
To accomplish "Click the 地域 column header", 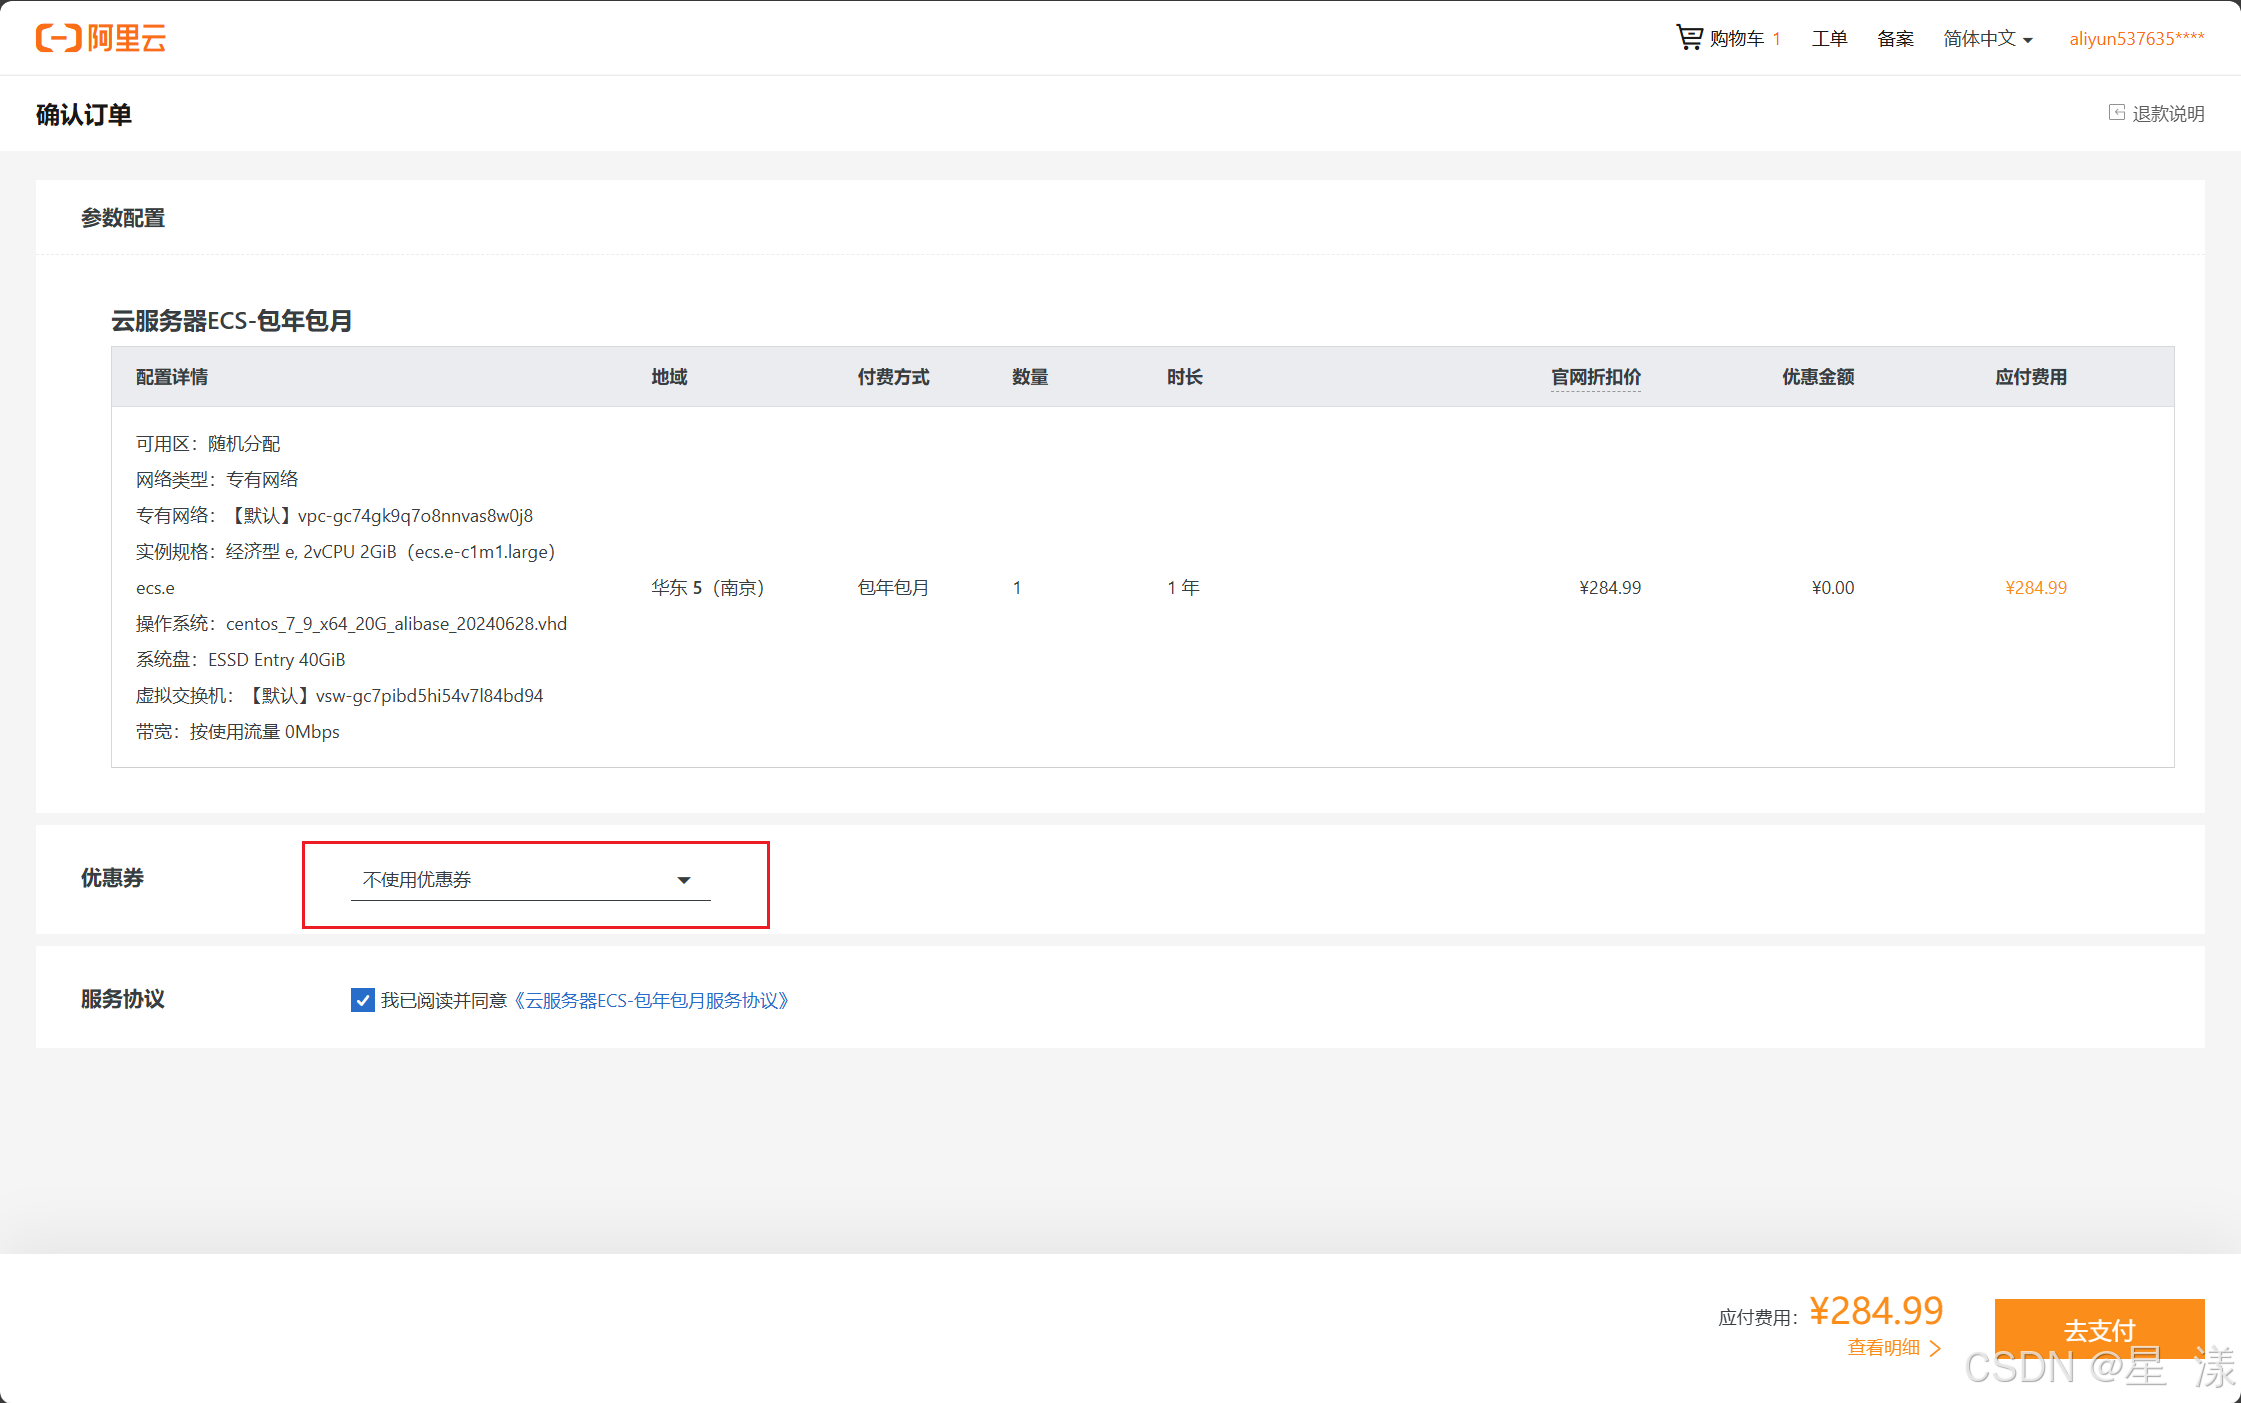I will click(669, 377).
